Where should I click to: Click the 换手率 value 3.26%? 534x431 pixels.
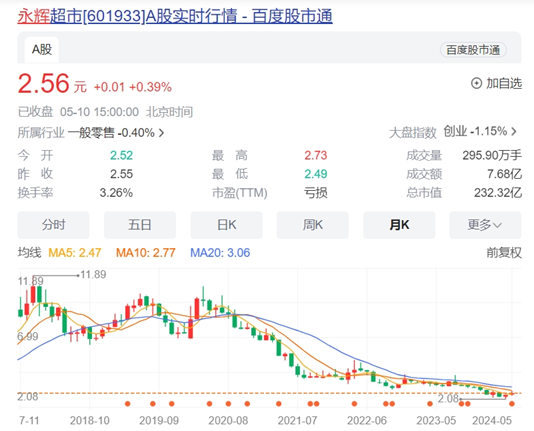point(116,193)
